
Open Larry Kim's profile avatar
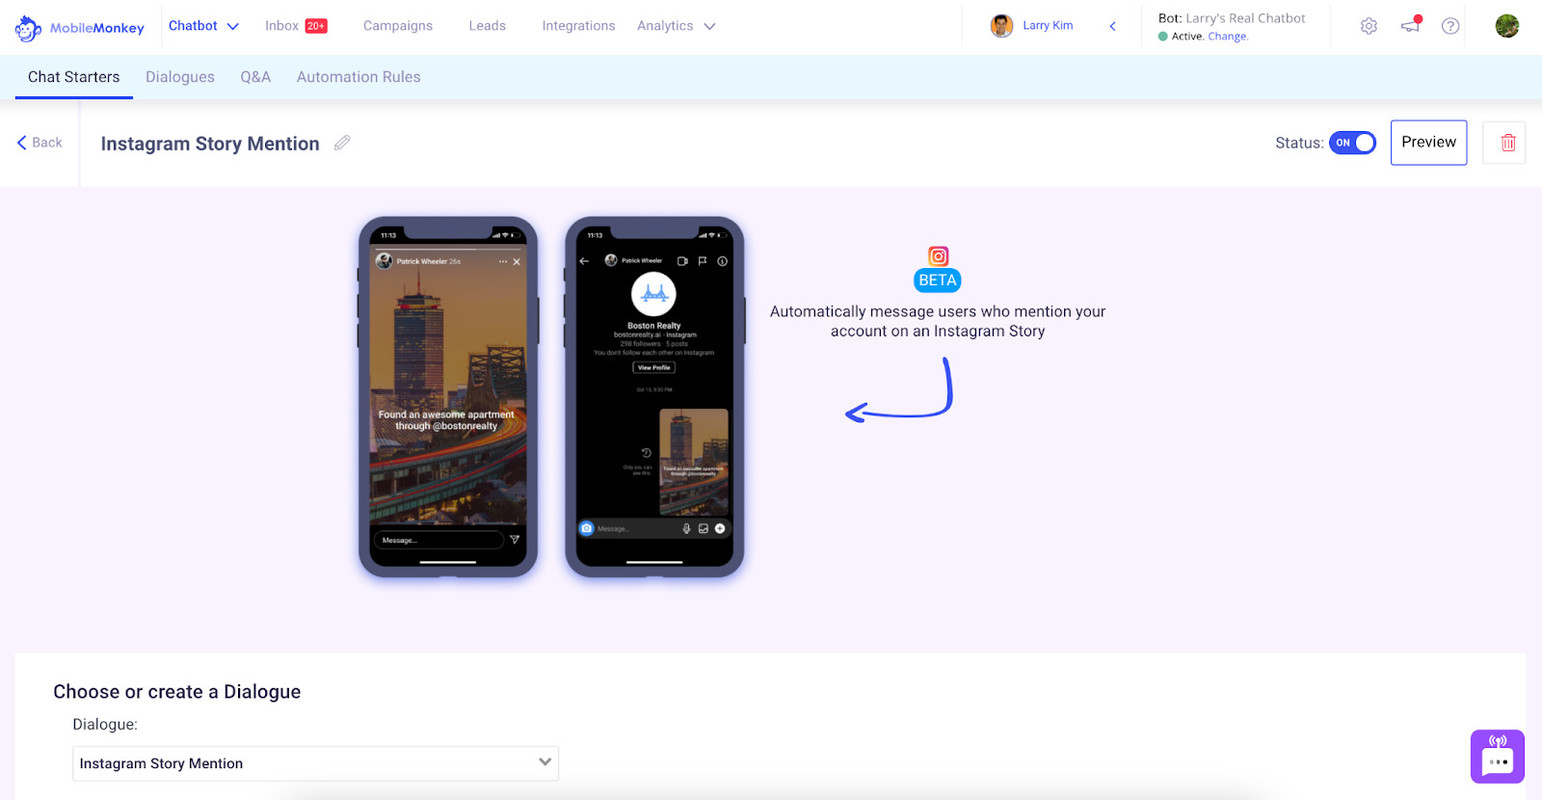[1002, 25]
